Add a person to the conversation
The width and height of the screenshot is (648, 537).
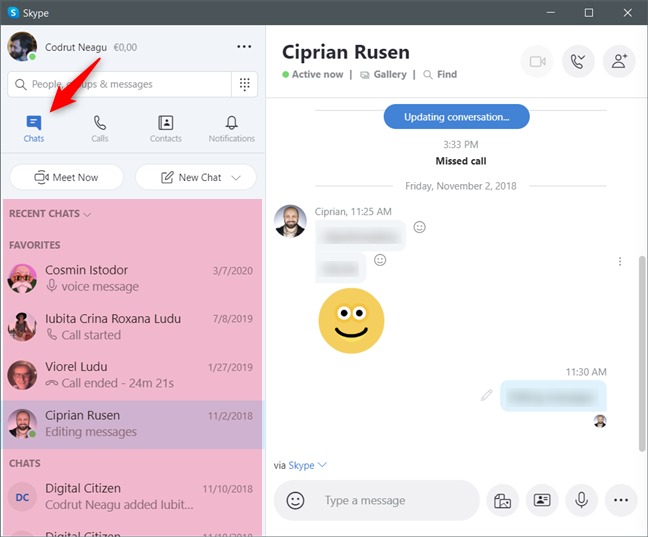pos(619,62)
